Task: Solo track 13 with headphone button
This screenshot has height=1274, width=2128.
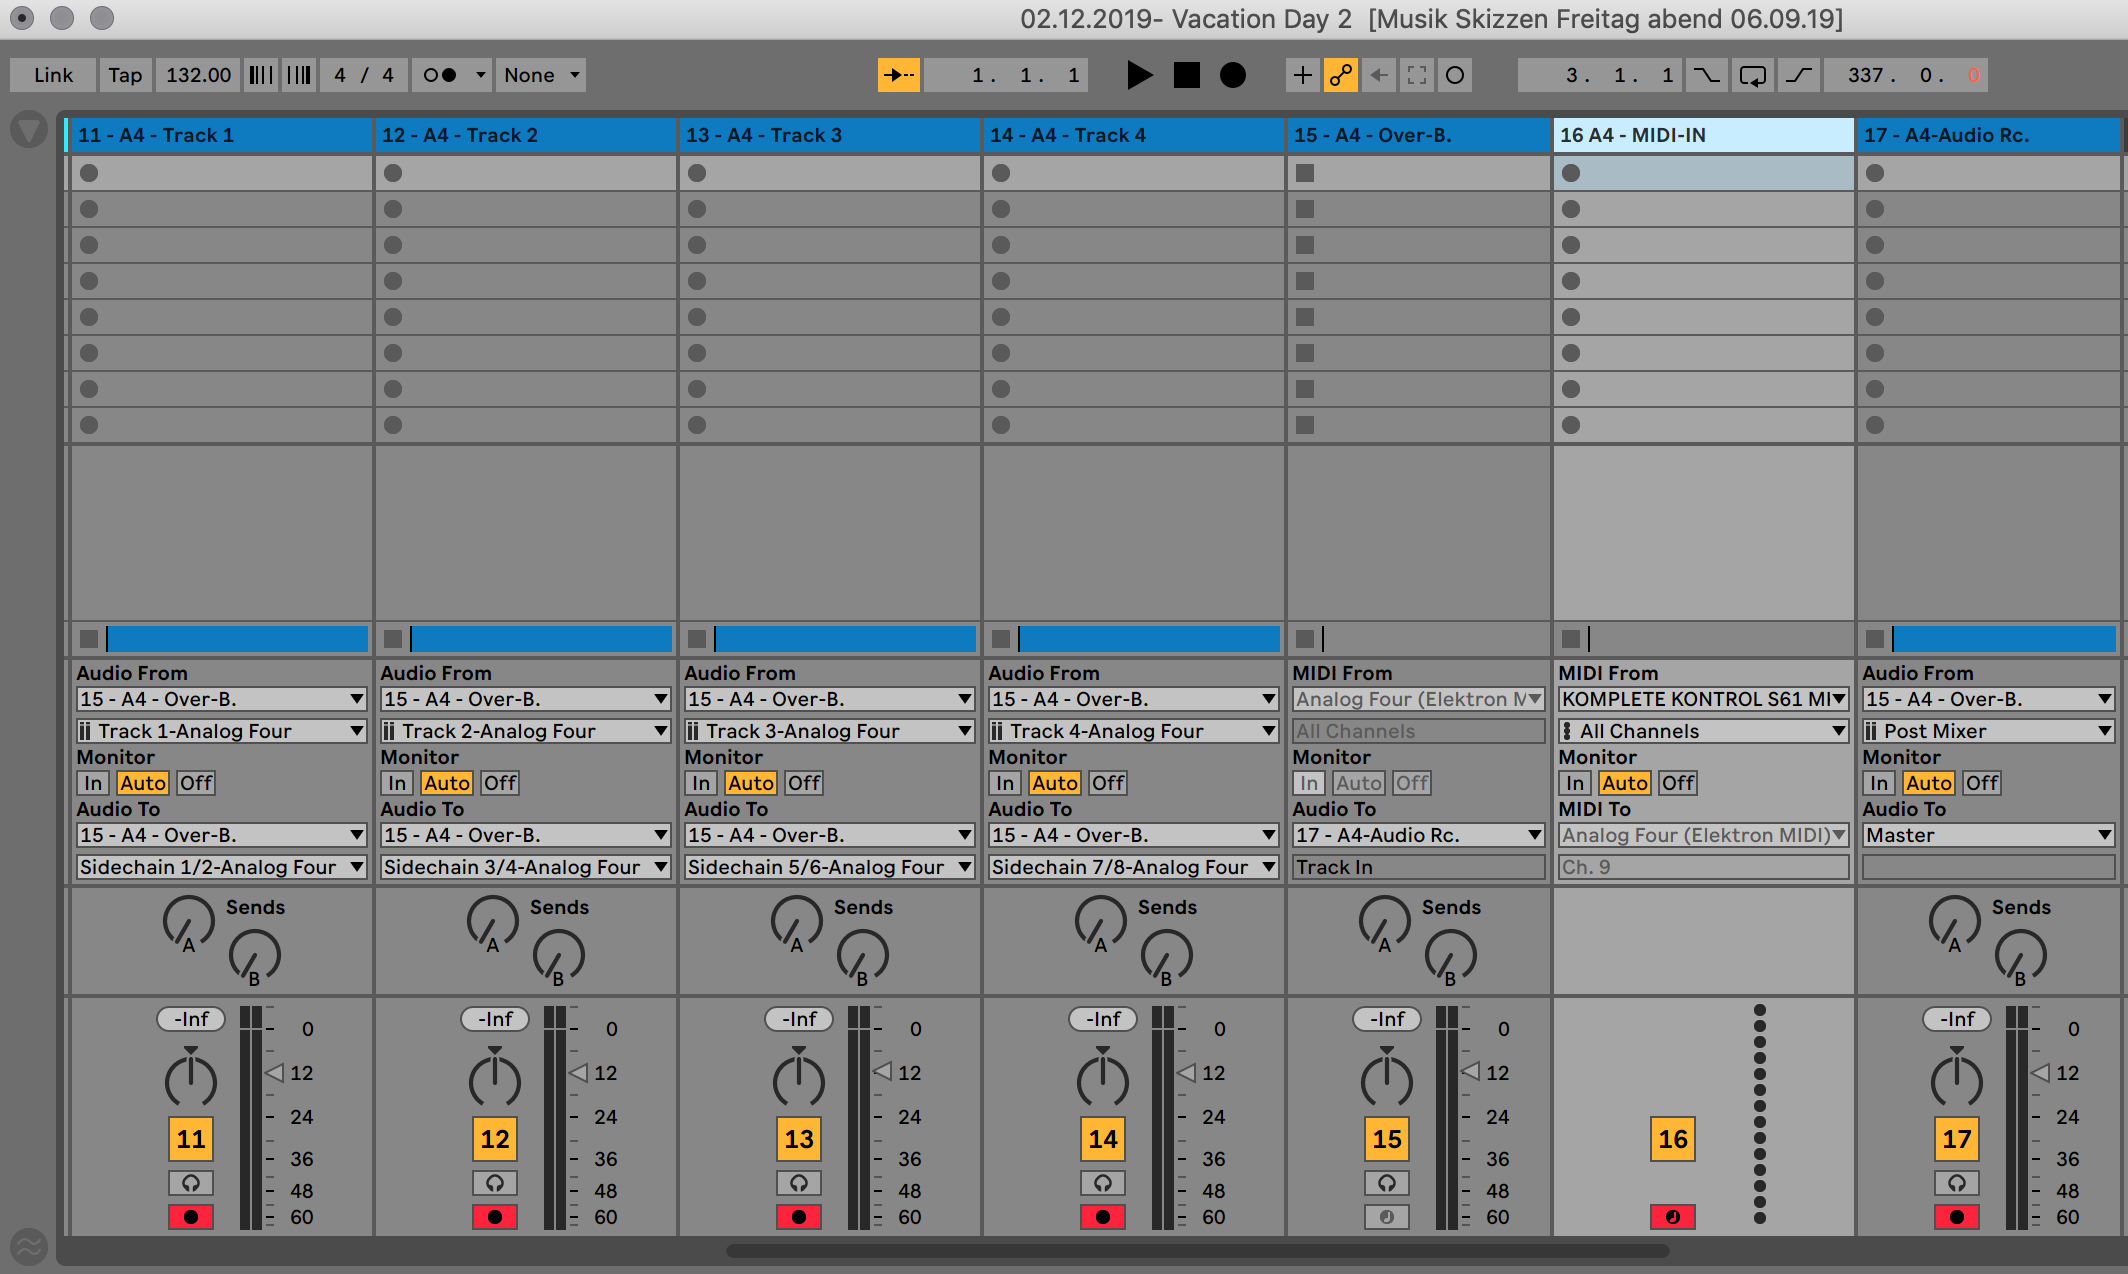Action: point(799,1183)
